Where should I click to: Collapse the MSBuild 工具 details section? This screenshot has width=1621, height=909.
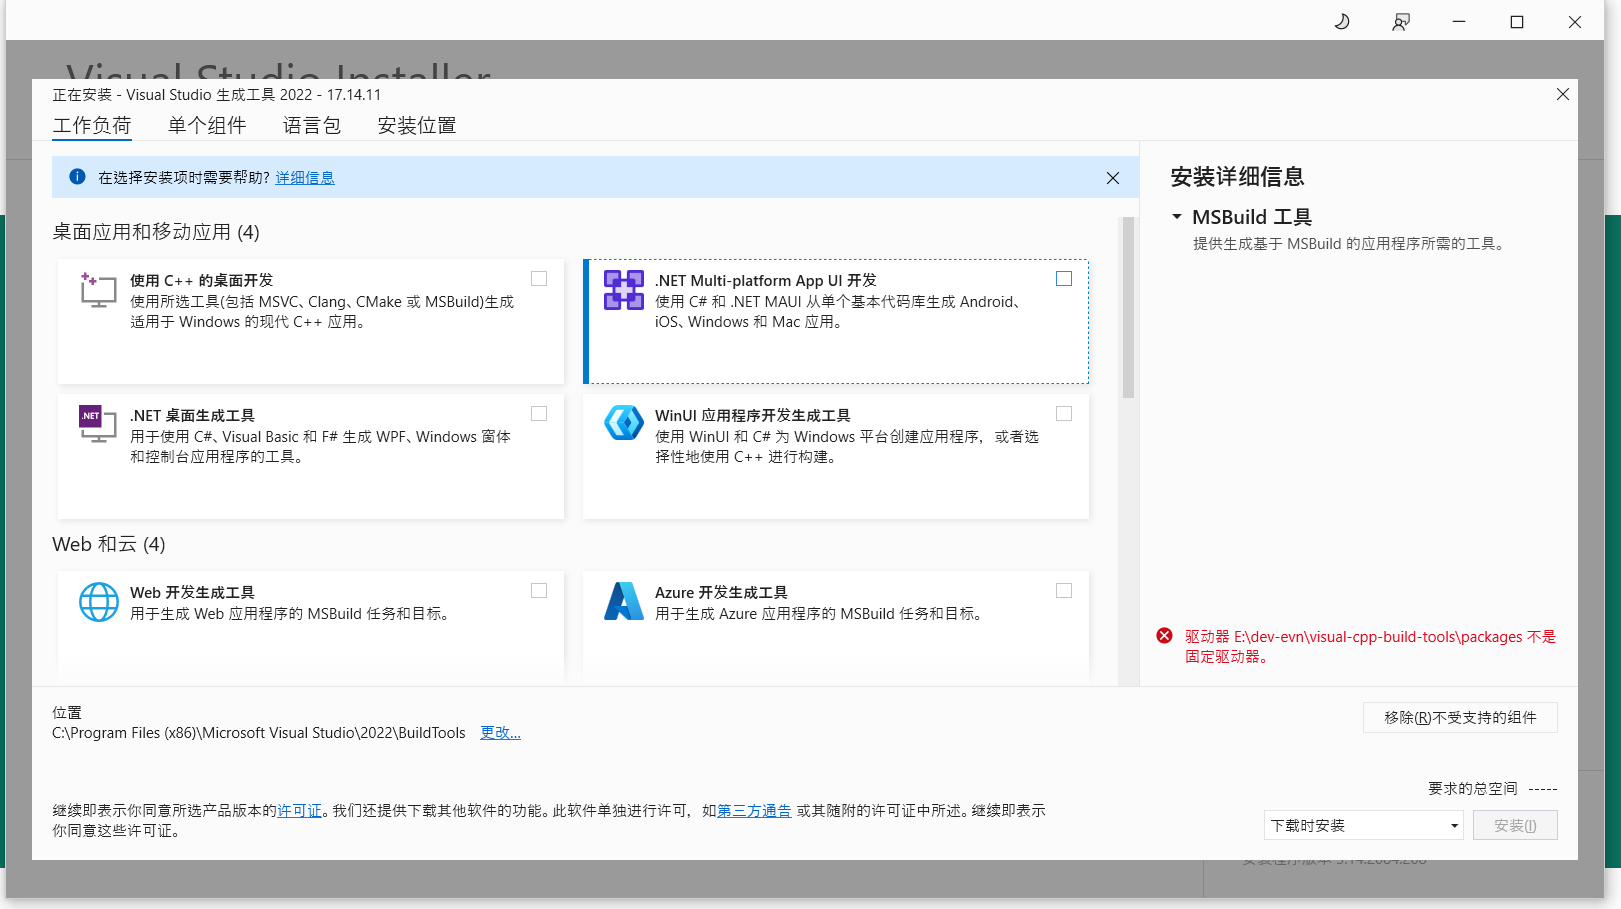pyautogui.click(x=1177, y=217)
